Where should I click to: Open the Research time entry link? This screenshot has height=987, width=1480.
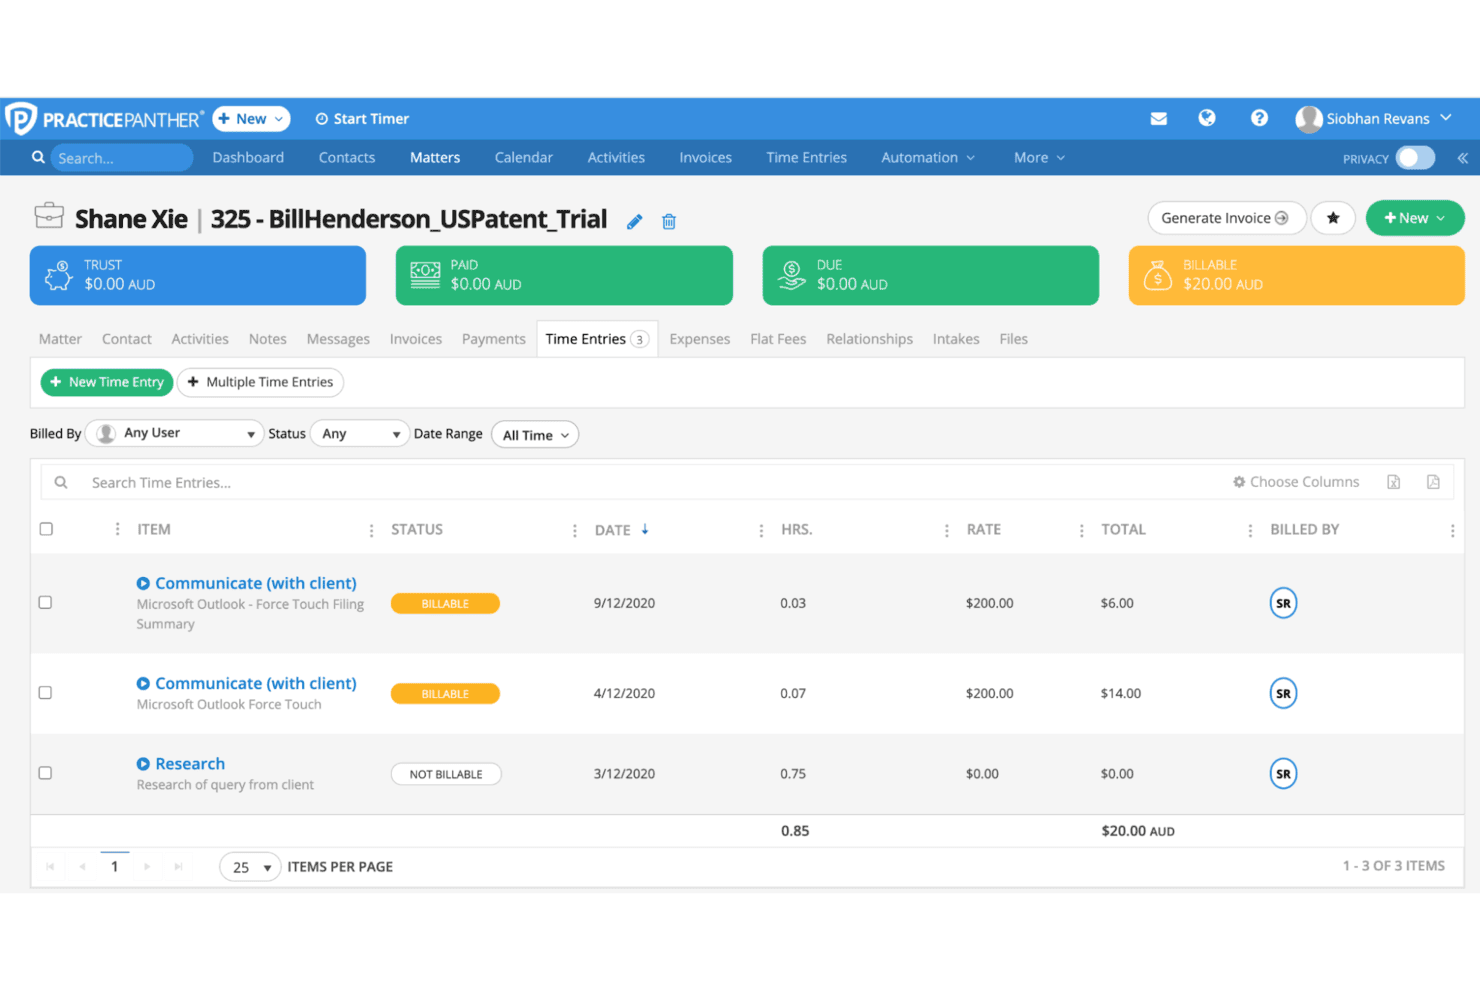[x=190, y=764]
